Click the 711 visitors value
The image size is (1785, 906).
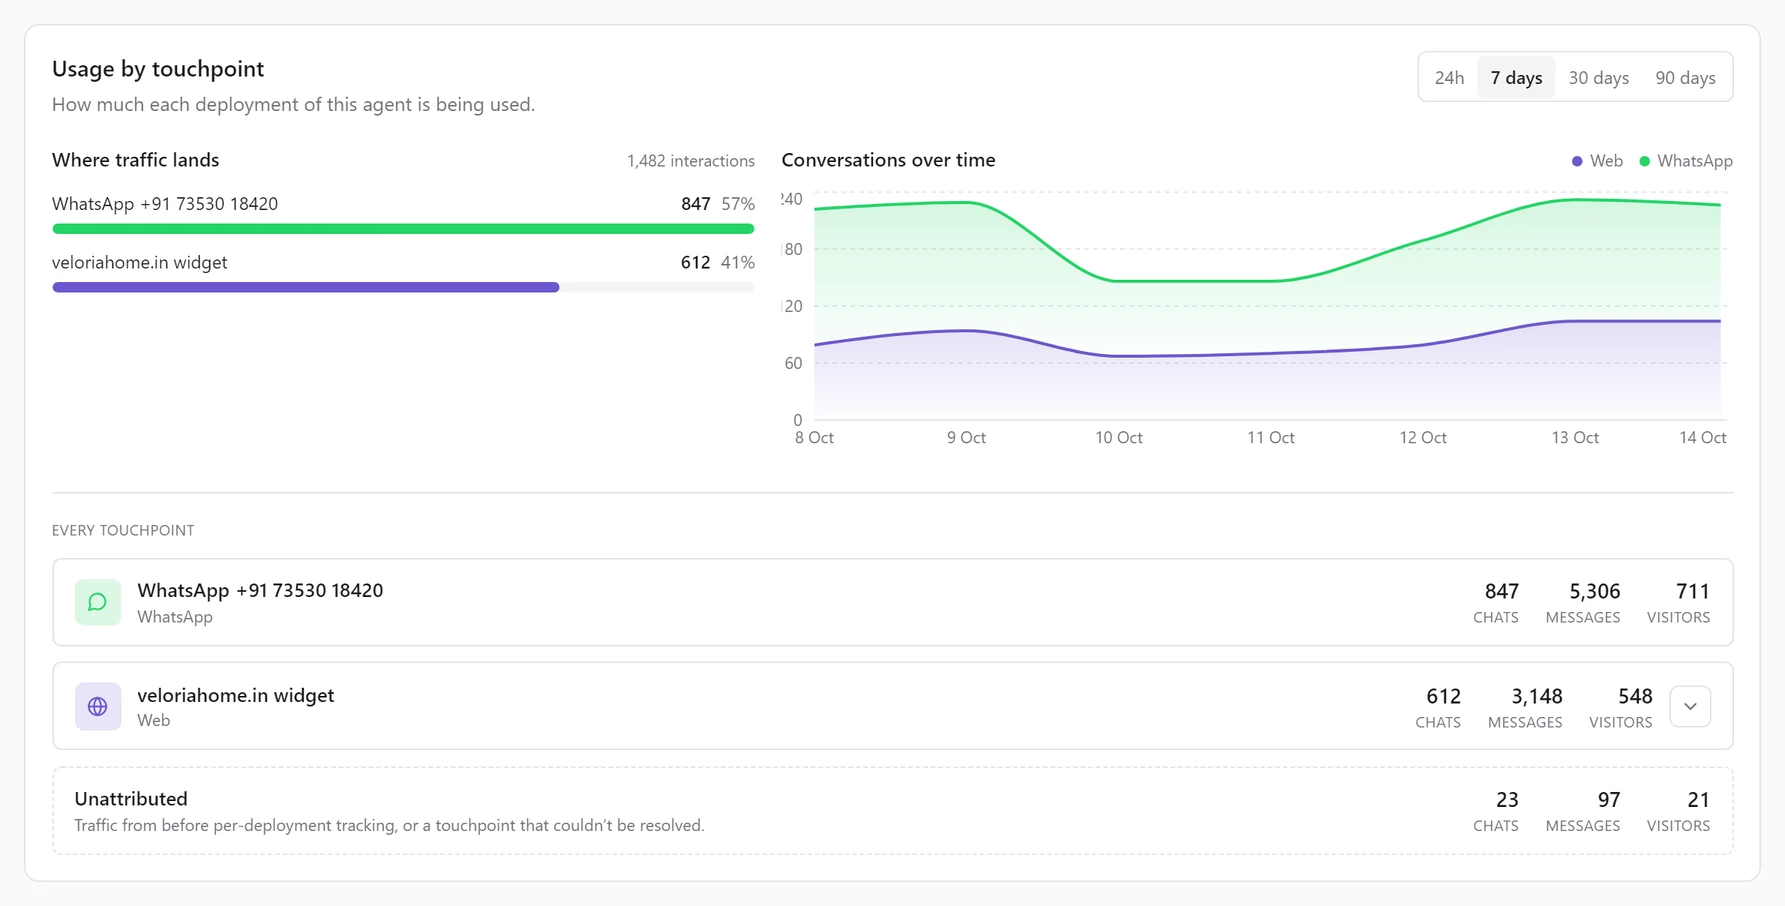click(1693, 591)
